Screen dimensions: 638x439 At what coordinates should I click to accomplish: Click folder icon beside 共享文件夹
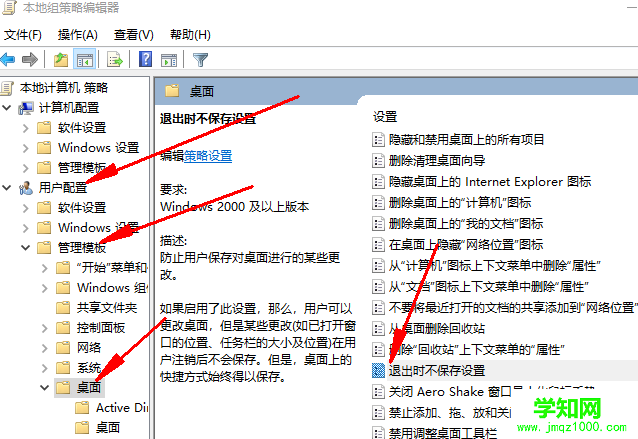[63, 308]
